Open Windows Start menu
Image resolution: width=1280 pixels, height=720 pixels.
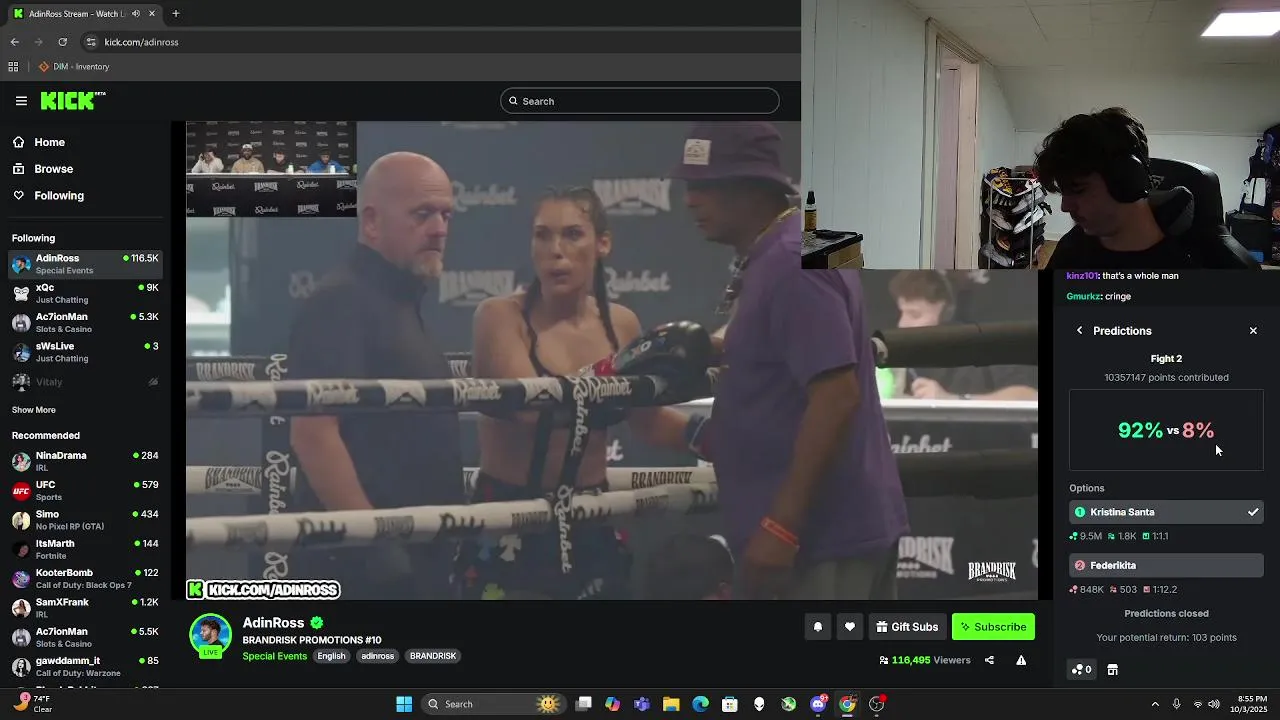click(404, 704)
